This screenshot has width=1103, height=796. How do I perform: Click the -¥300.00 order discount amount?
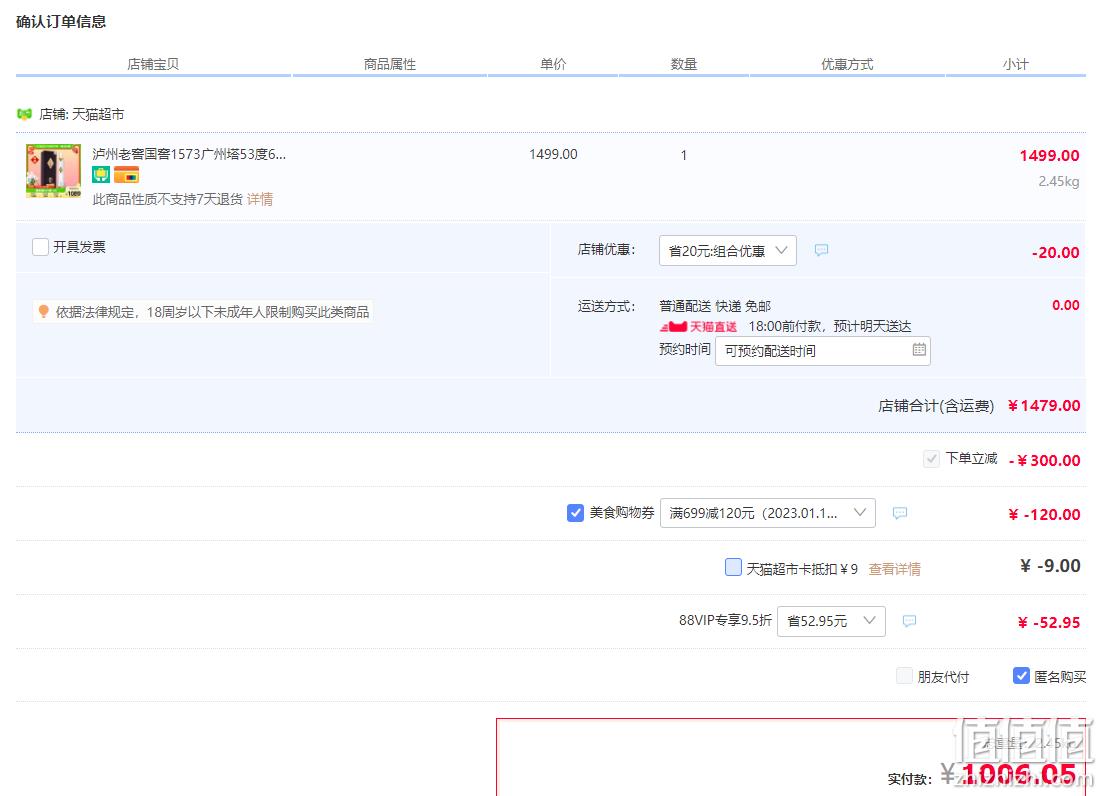(1044, 461)
